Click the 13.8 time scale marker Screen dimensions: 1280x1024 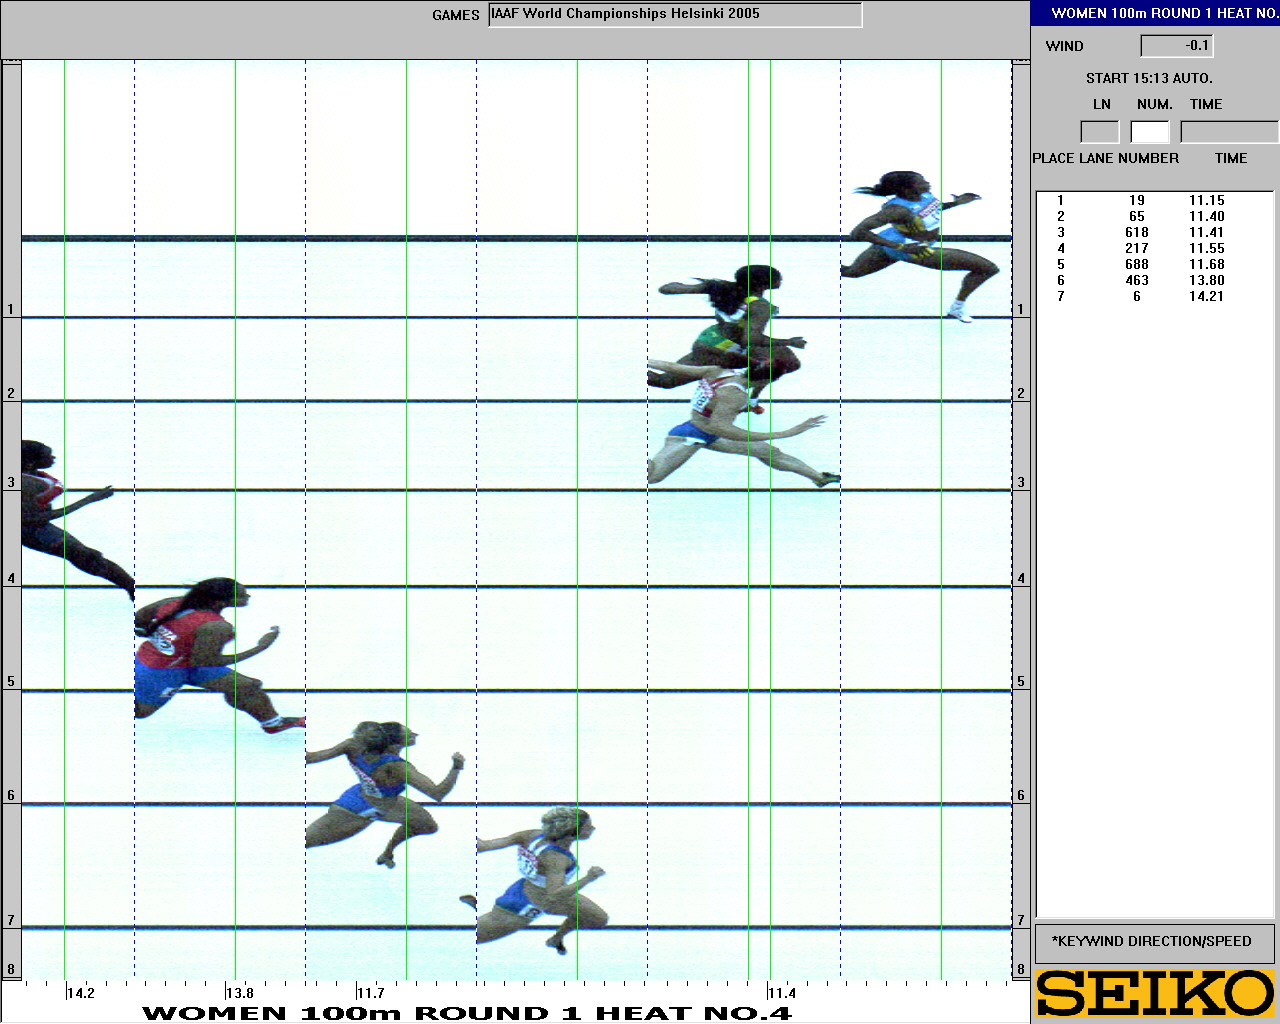(239, 993)
